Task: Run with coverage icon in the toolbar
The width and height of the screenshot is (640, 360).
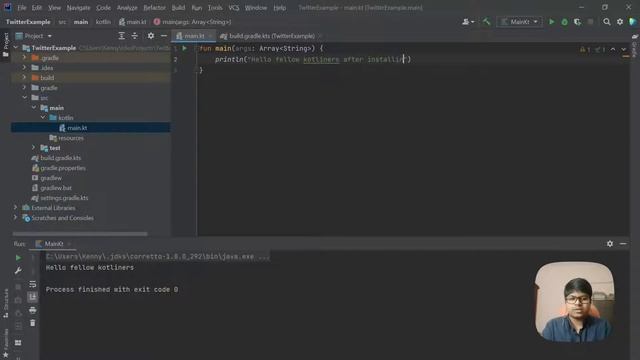Action: click(x=577, y=22)
